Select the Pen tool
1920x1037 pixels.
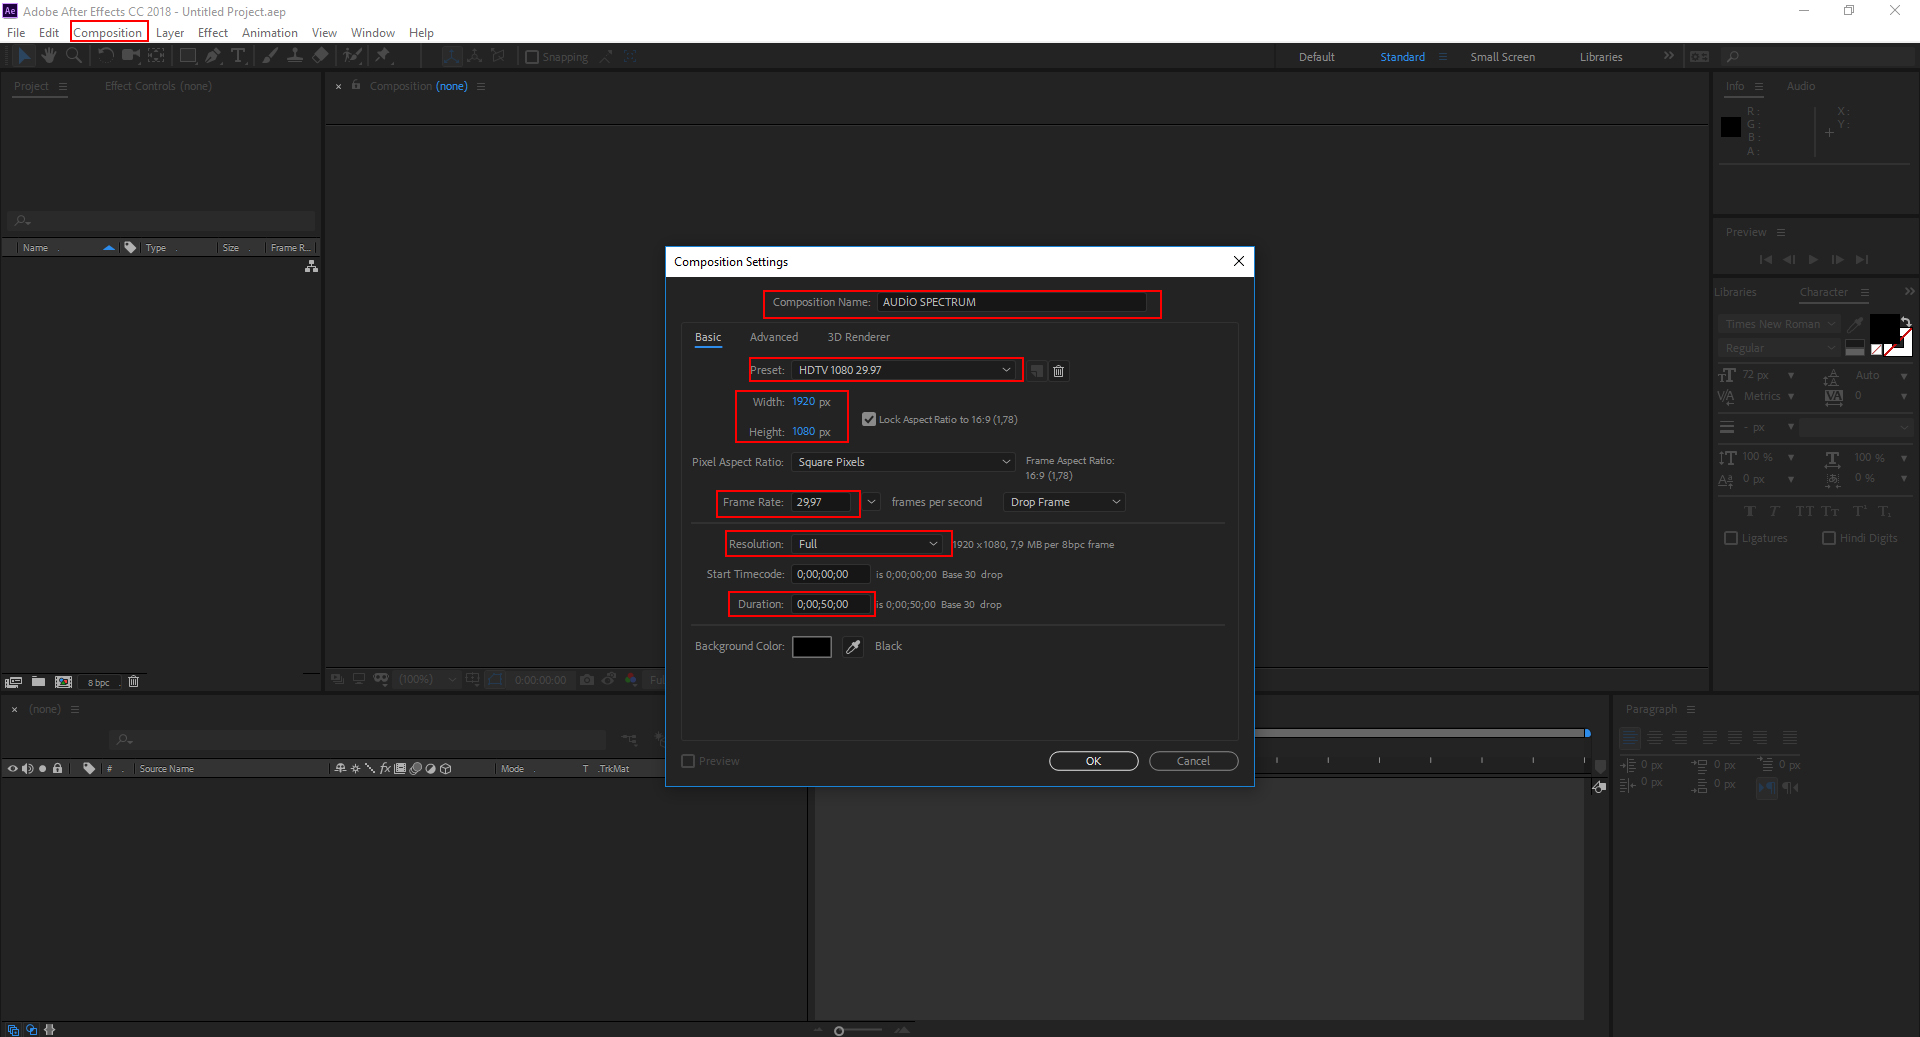pyautogui.click(x=213, y=56)
